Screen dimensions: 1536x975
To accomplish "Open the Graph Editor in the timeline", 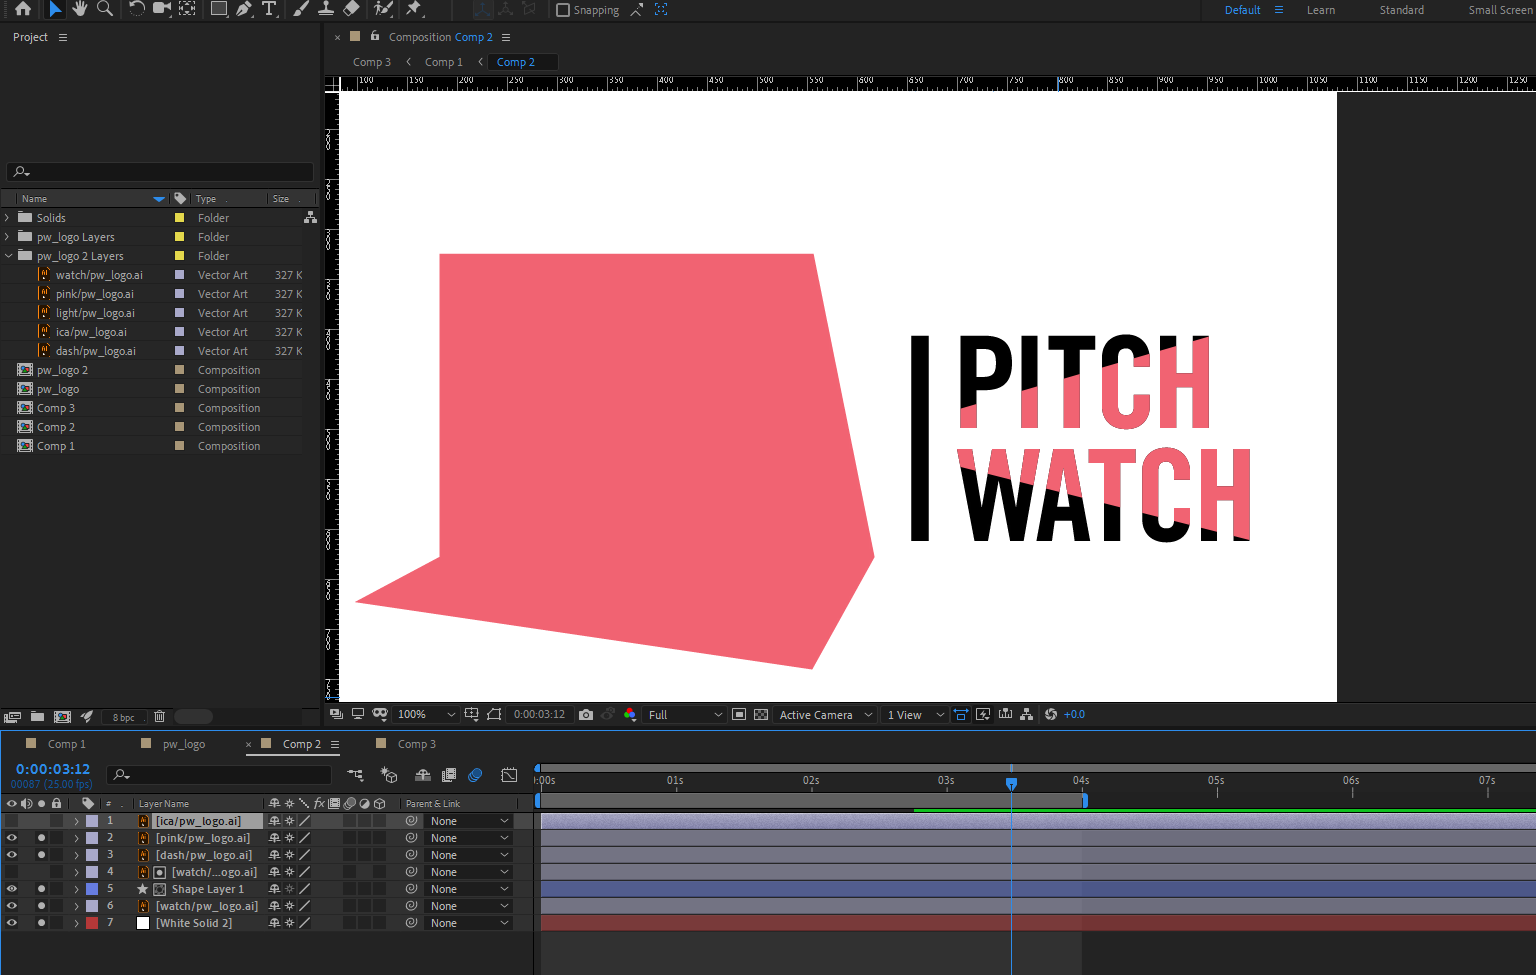I will (508, 775).
